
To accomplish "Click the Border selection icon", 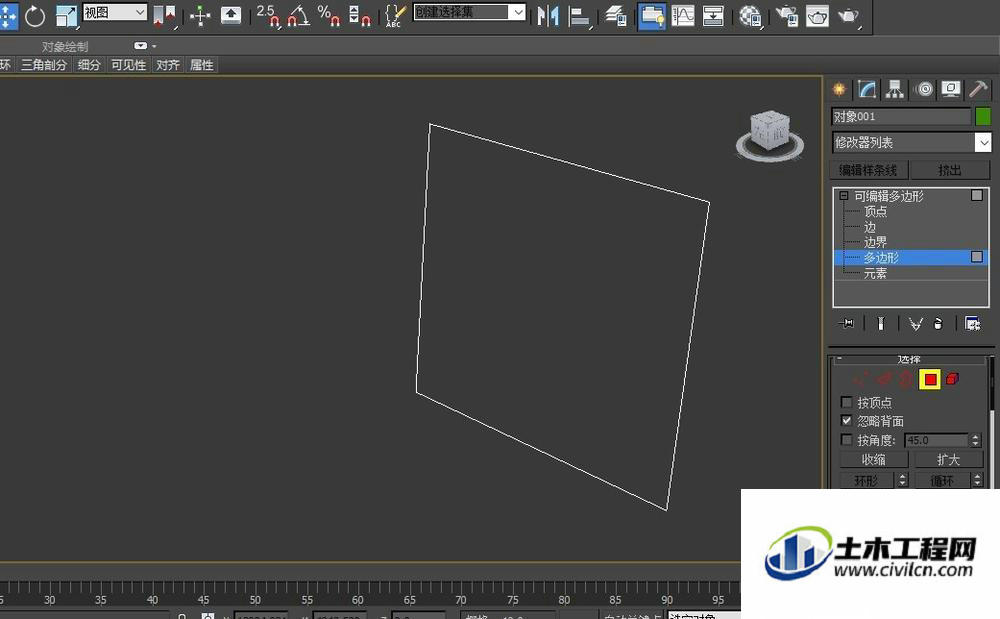I will coord(906,379).
